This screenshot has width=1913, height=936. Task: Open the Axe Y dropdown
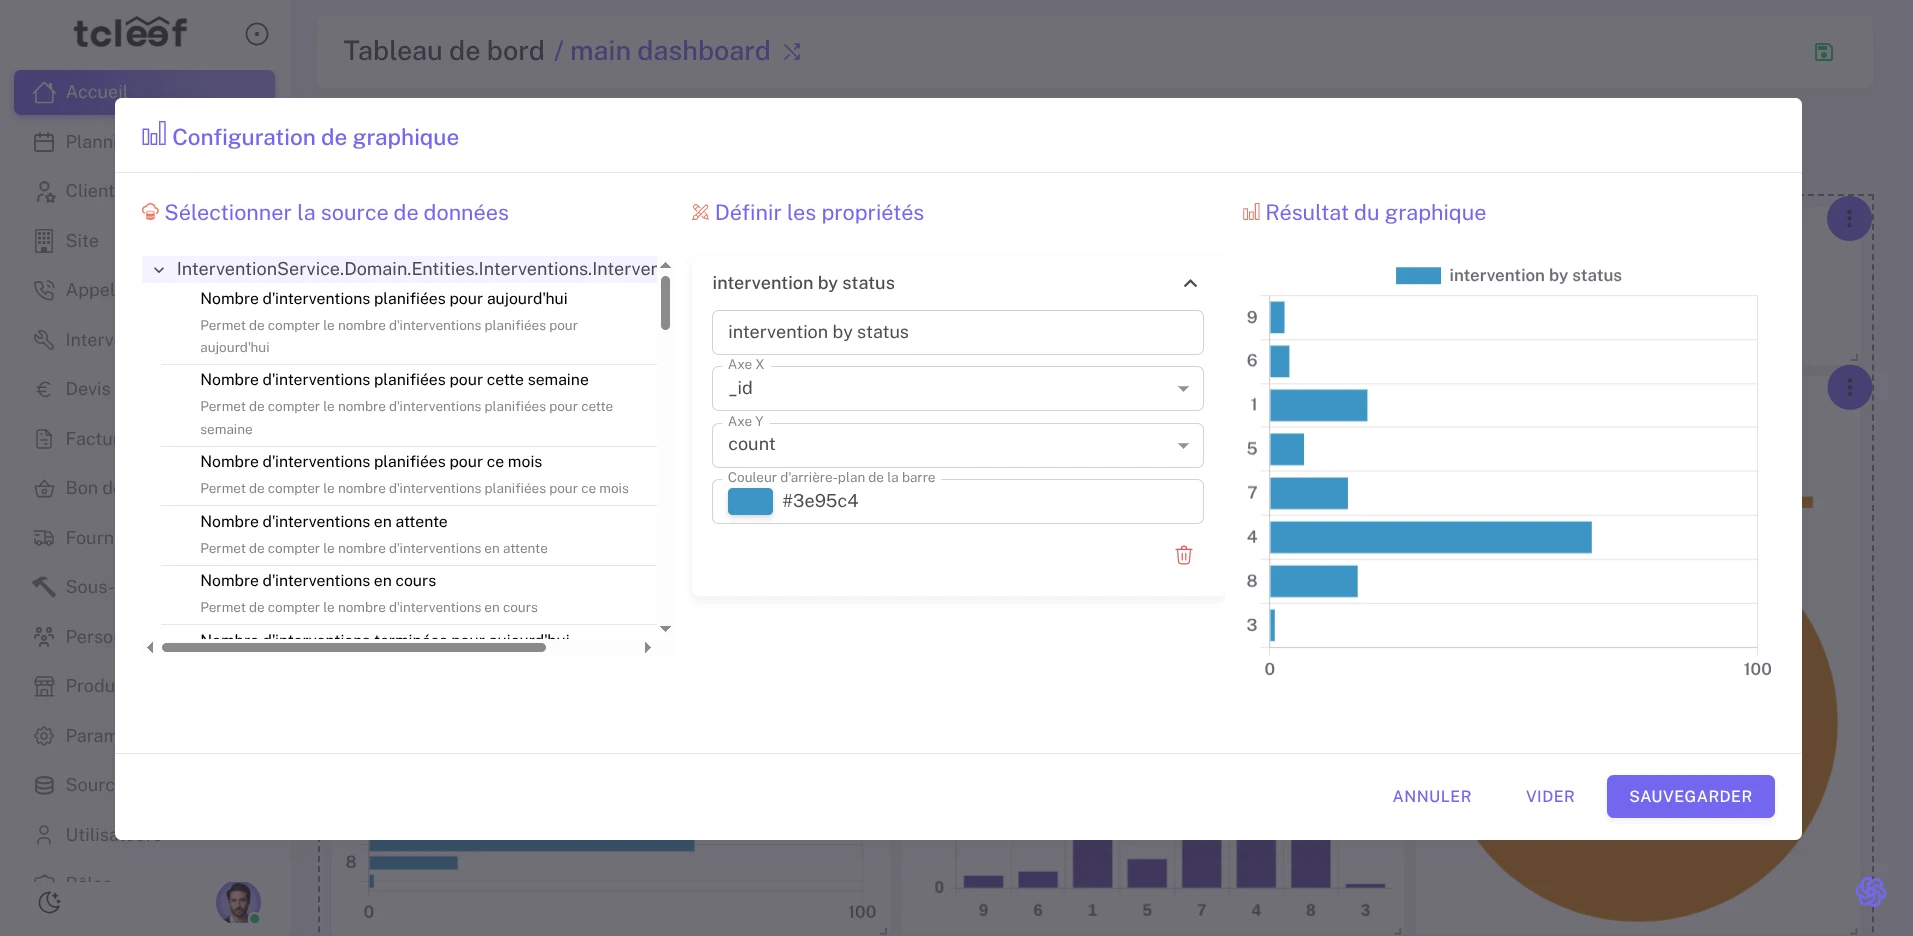tap(1183, 445)
